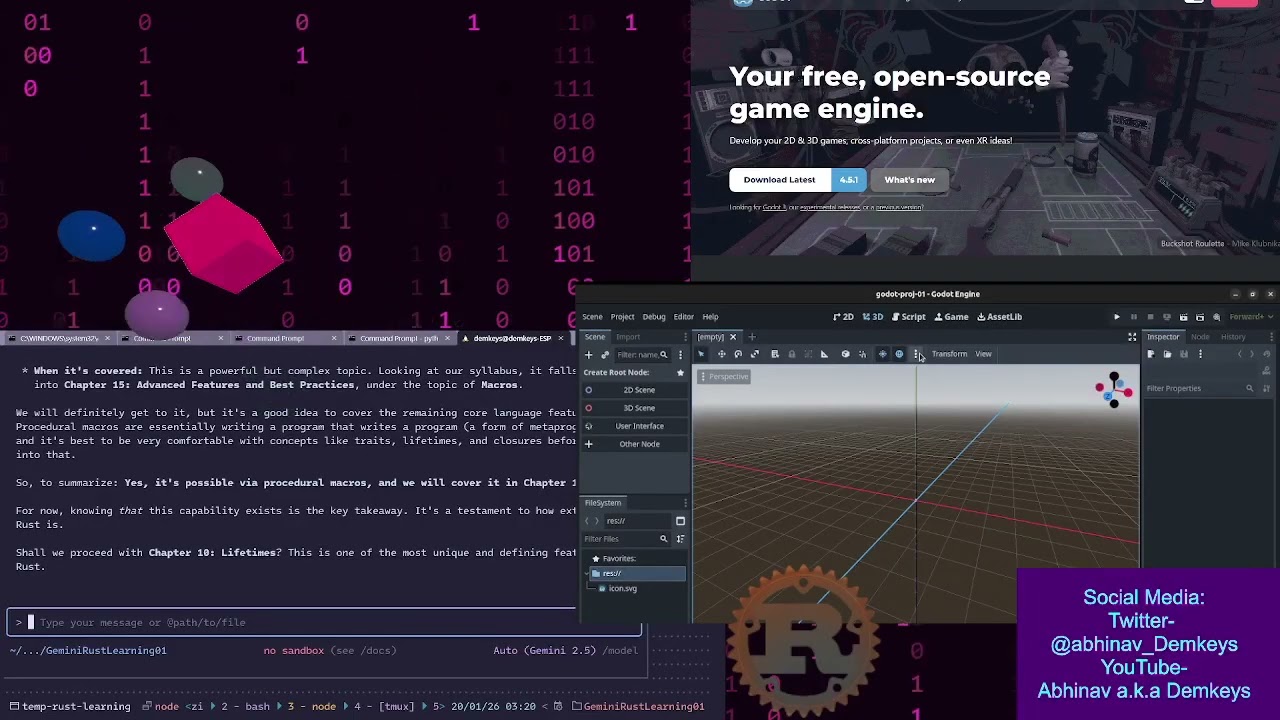The height and width of the screenshot is (720, 1280).
Task: Click the FileSystem split mode icon
Action: pyautogui.click(x=680, y=521)
